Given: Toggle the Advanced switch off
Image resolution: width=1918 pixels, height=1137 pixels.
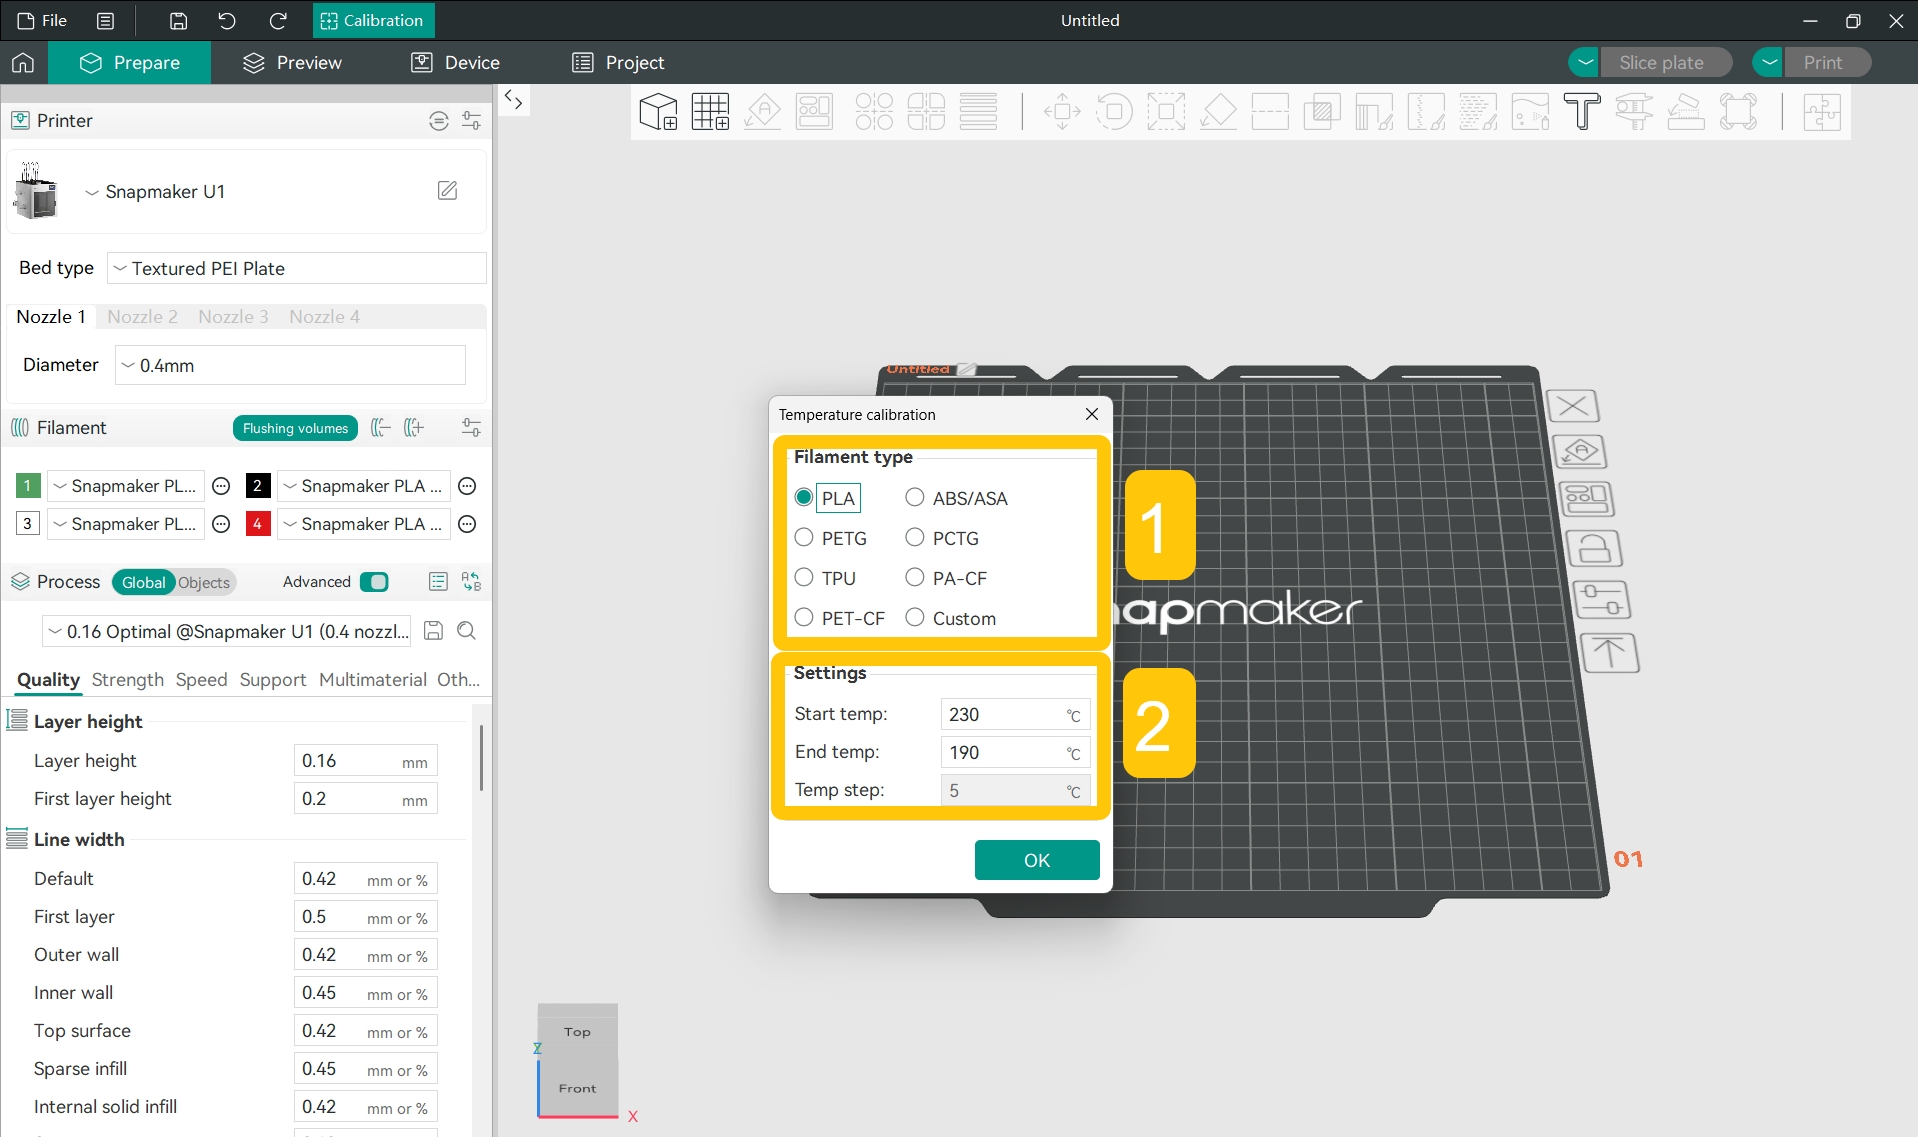Looking at the screenshot, I should (374, 582).
